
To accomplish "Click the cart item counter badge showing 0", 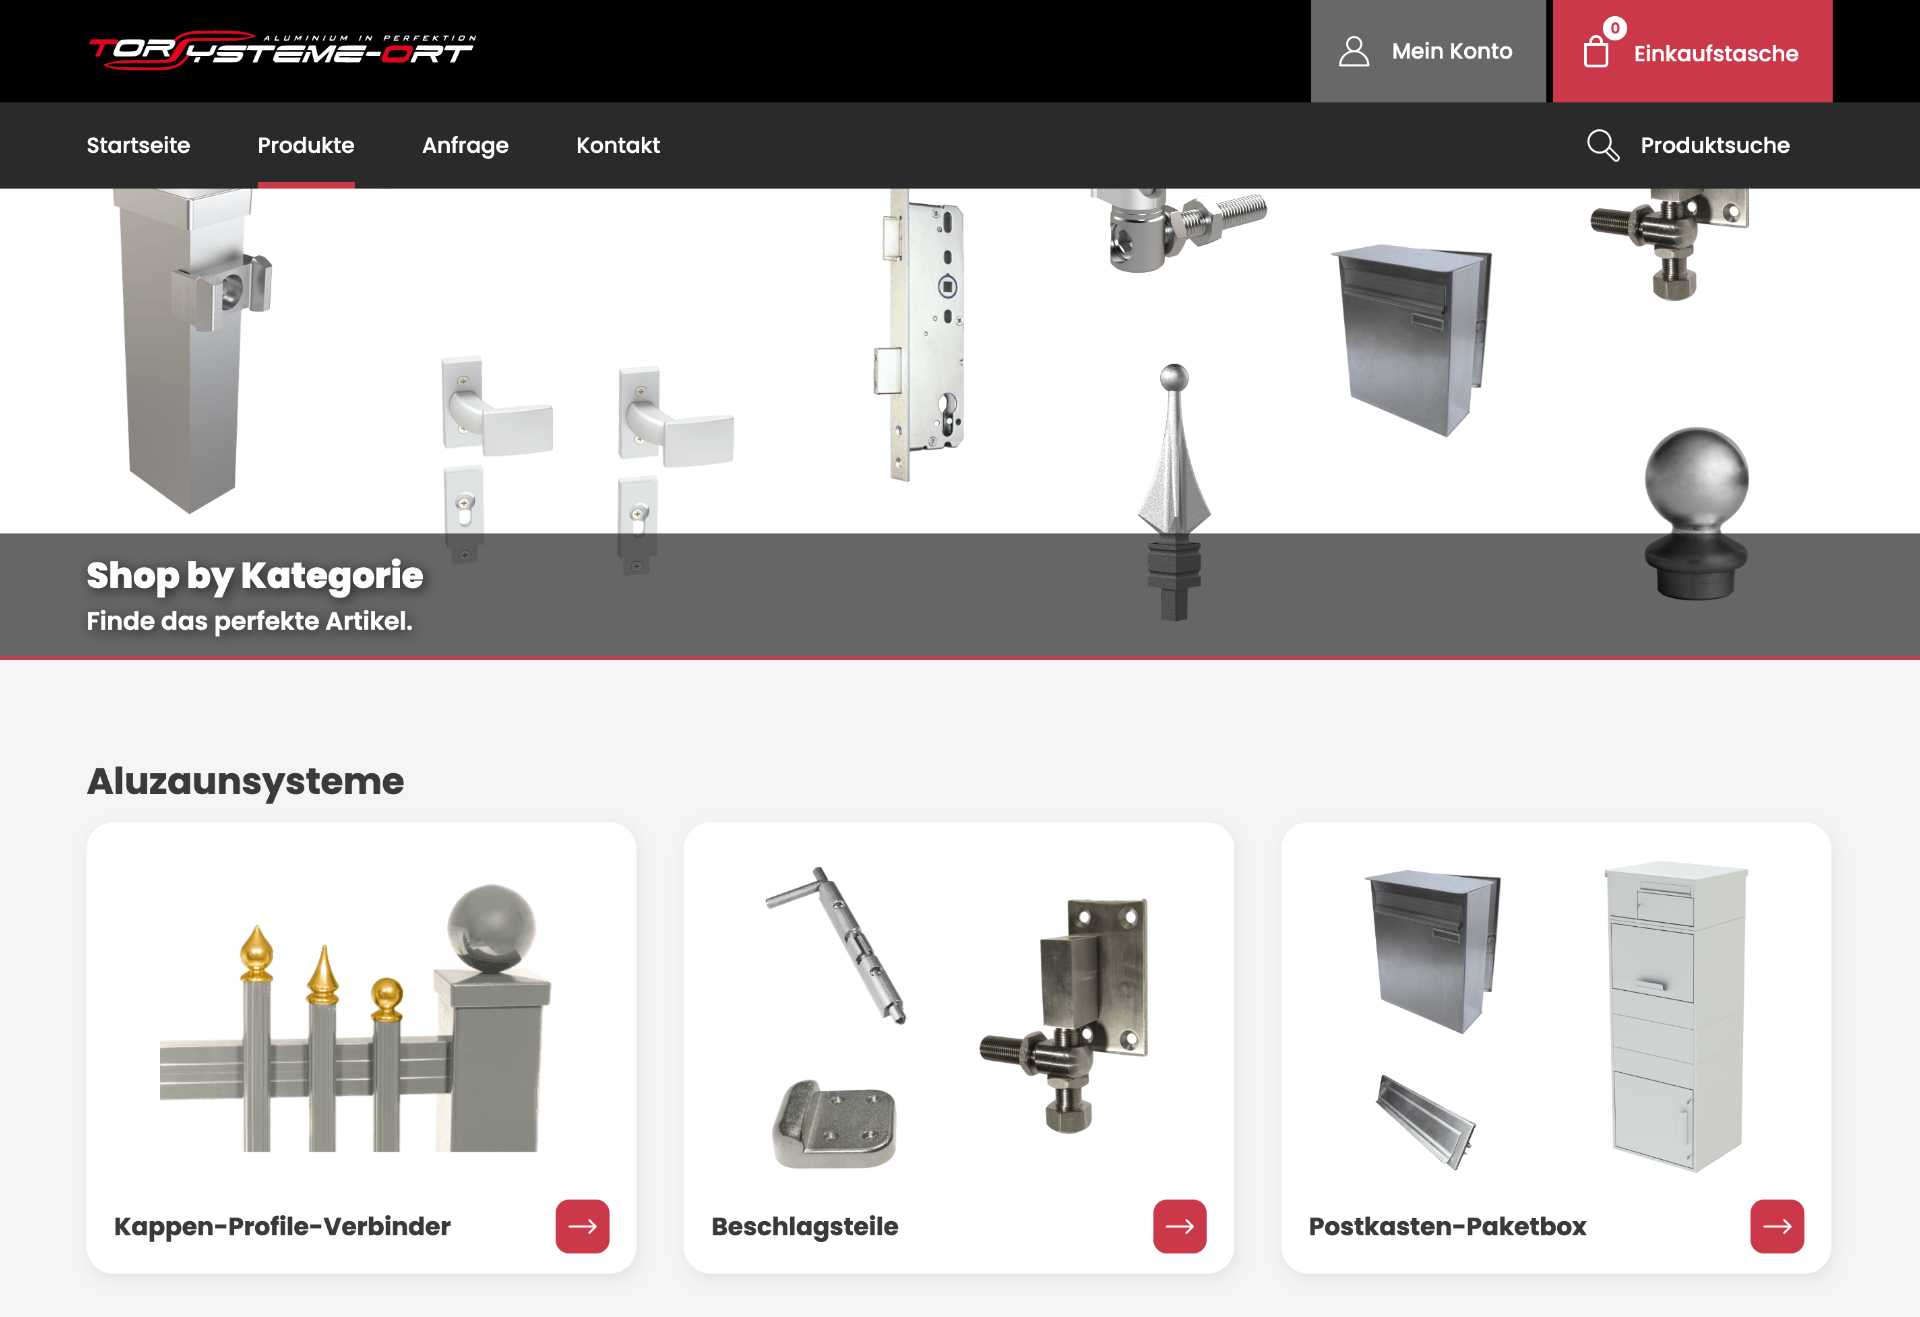I will [x=1617, y=26].
